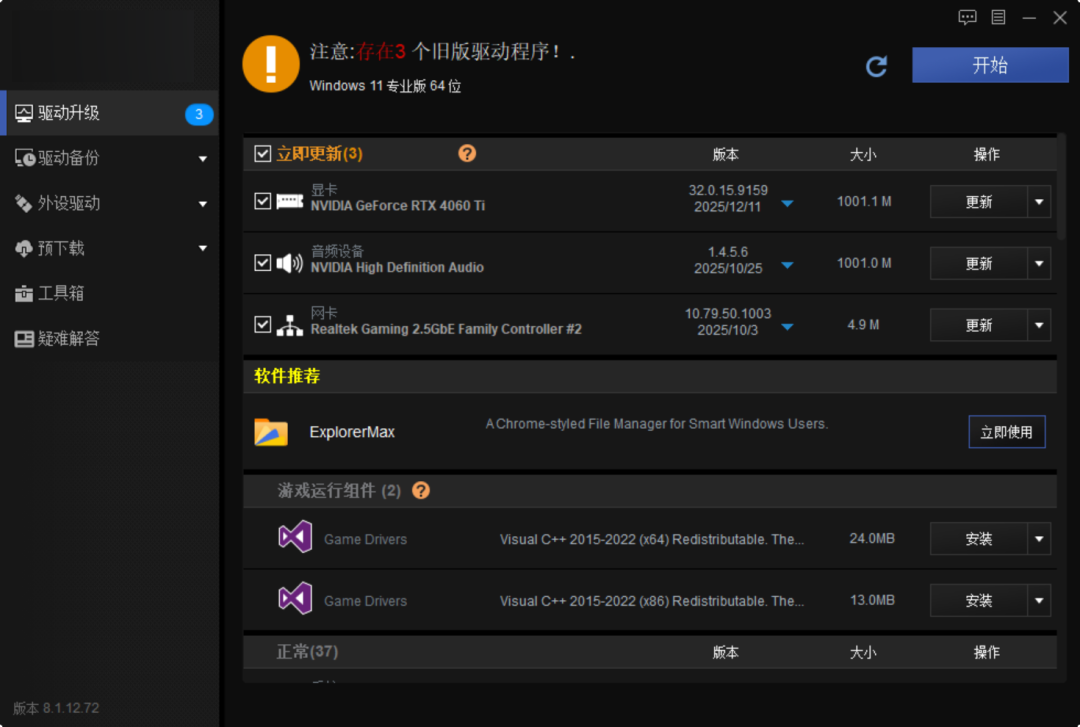Click 更新 for NVIDIA High Definition Audio
The image size is (1080, 727).
(x=979, y=263)
